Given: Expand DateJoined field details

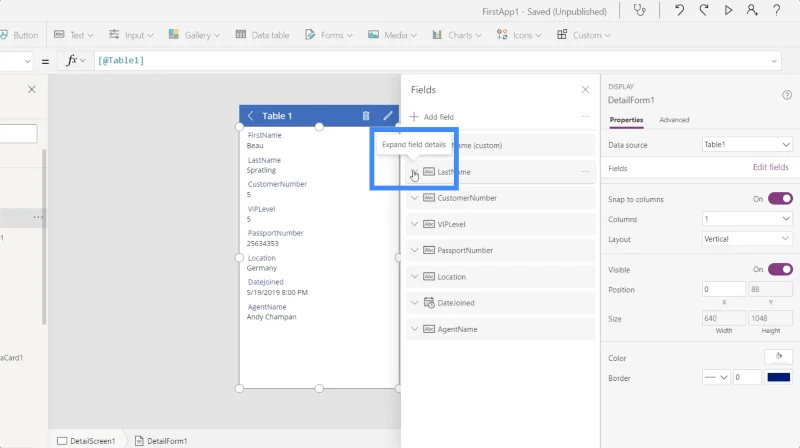Looking at the screenshot, I should pos(414,303).
